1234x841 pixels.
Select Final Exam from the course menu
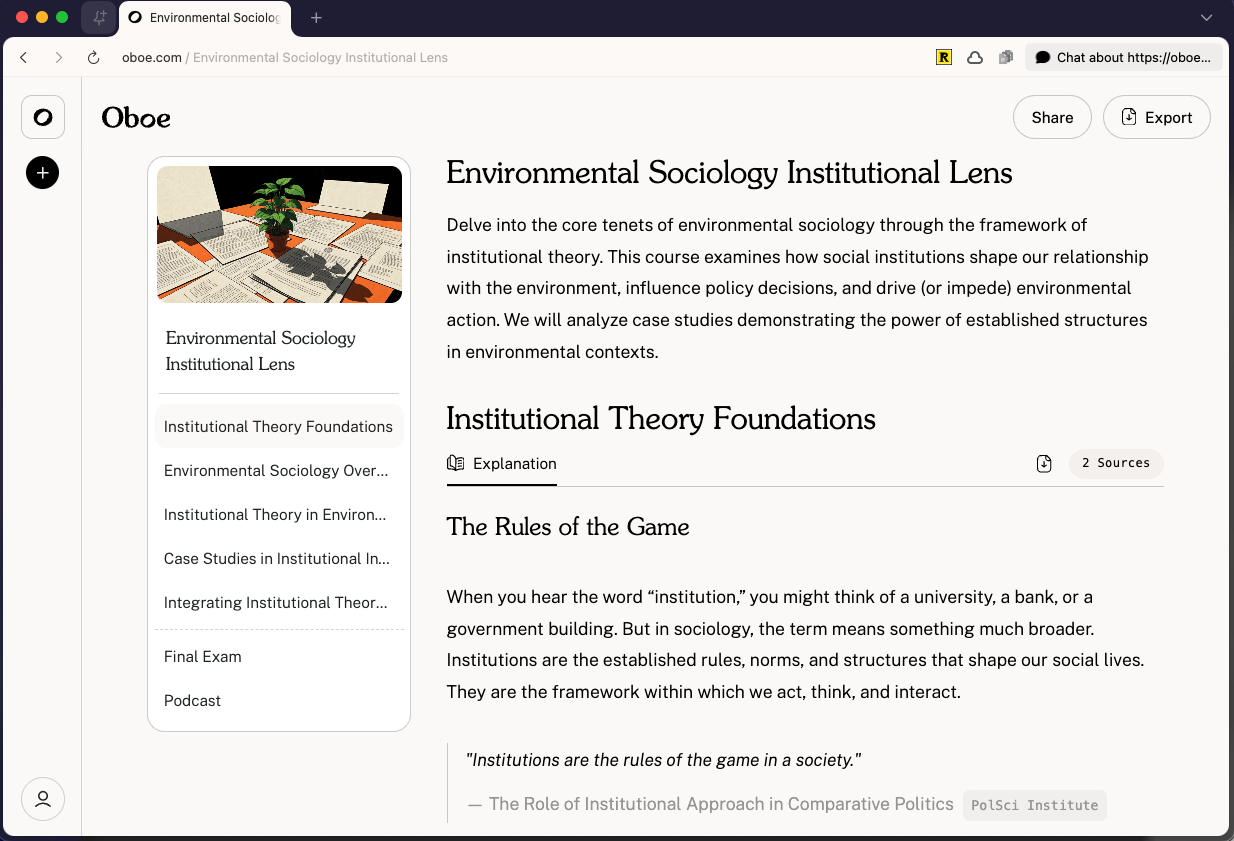tap(202, 656)
